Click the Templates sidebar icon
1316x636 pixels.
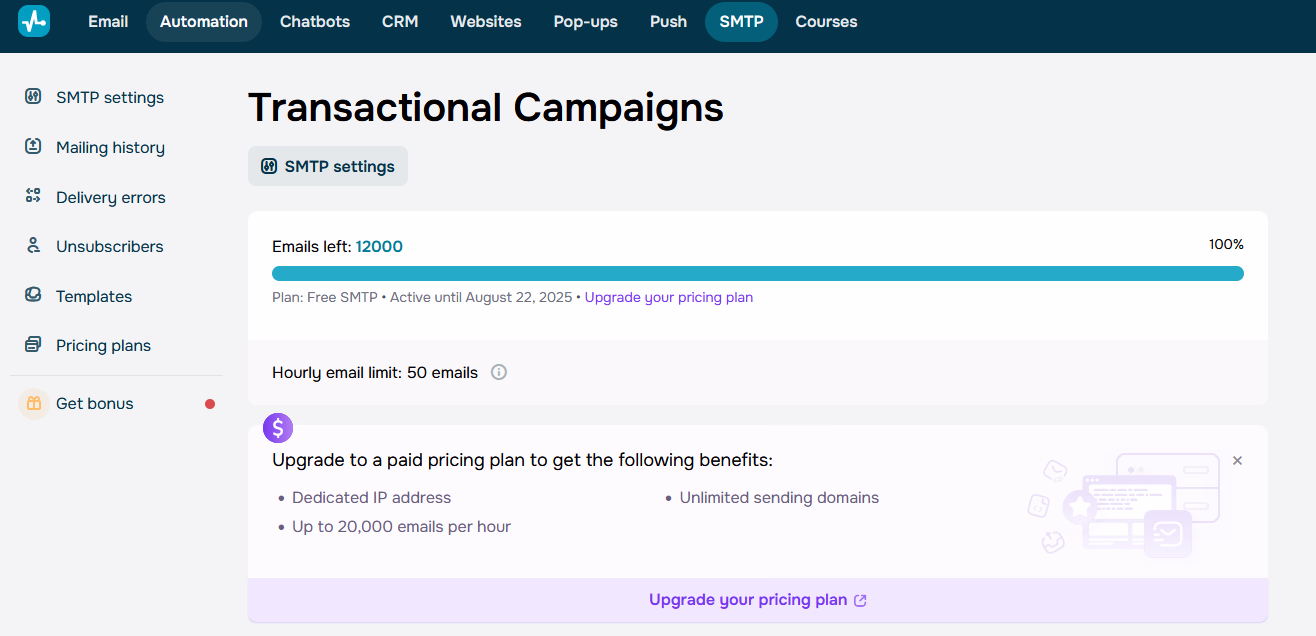(x=33, y=296)
